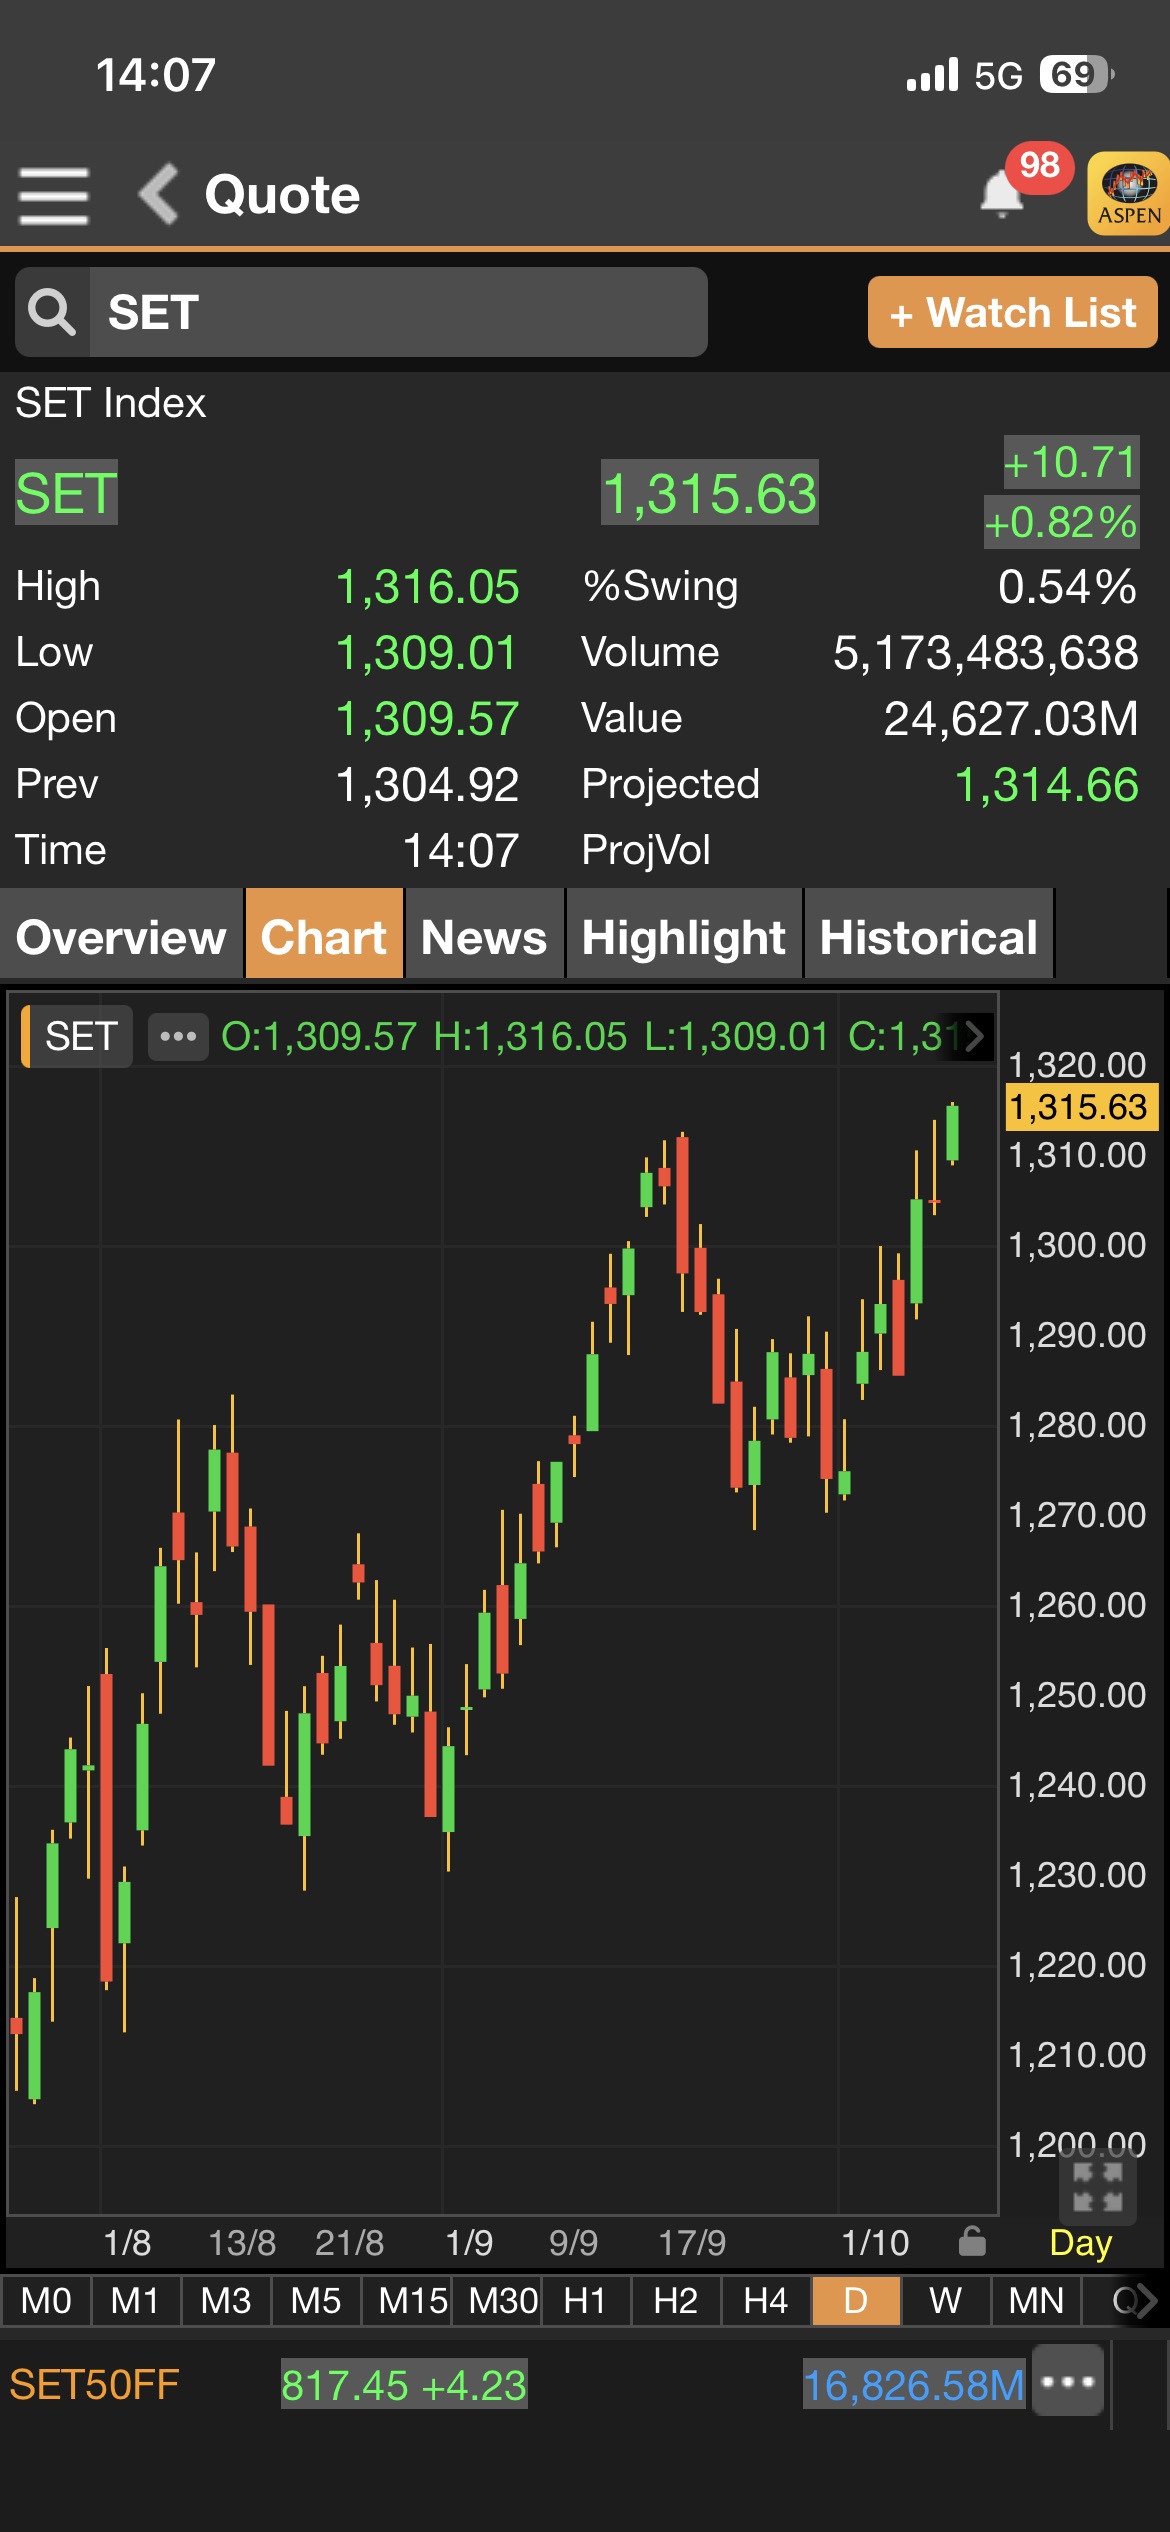Screen dimensions: 1170x2532
Task: Tap the SET symbol search field
Action: point(398,312)
